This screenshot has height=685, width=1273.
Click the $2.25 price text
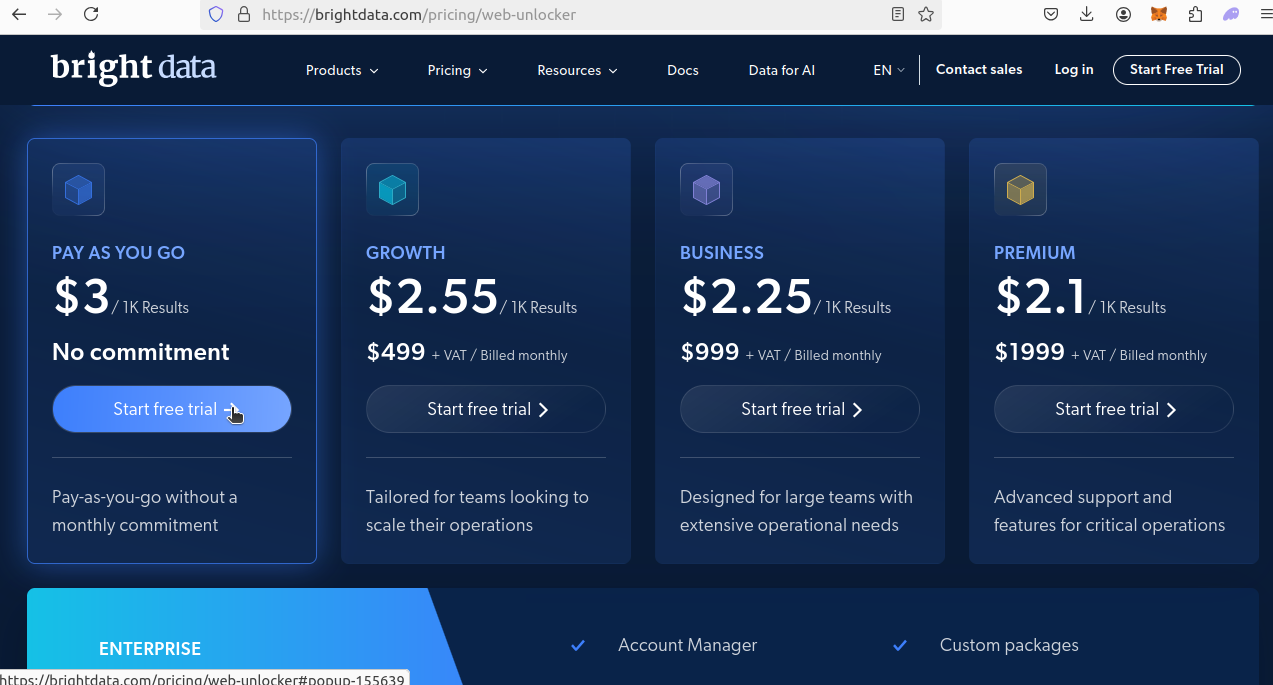pos(747,296)
